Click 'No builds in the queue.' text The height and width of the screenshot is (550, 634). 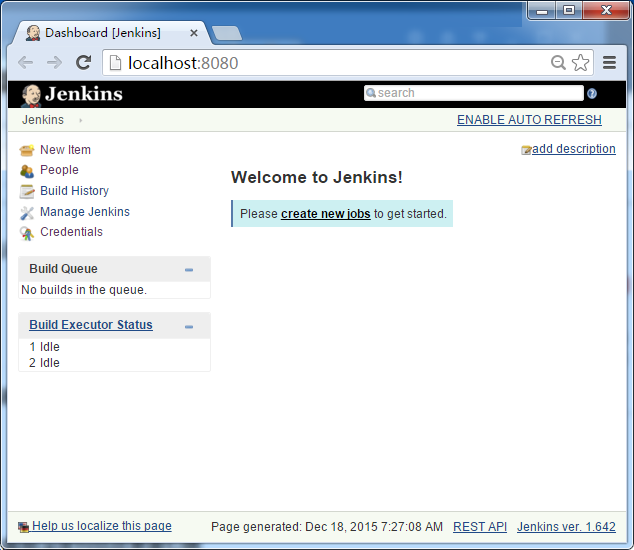click(x=84, y=290)
